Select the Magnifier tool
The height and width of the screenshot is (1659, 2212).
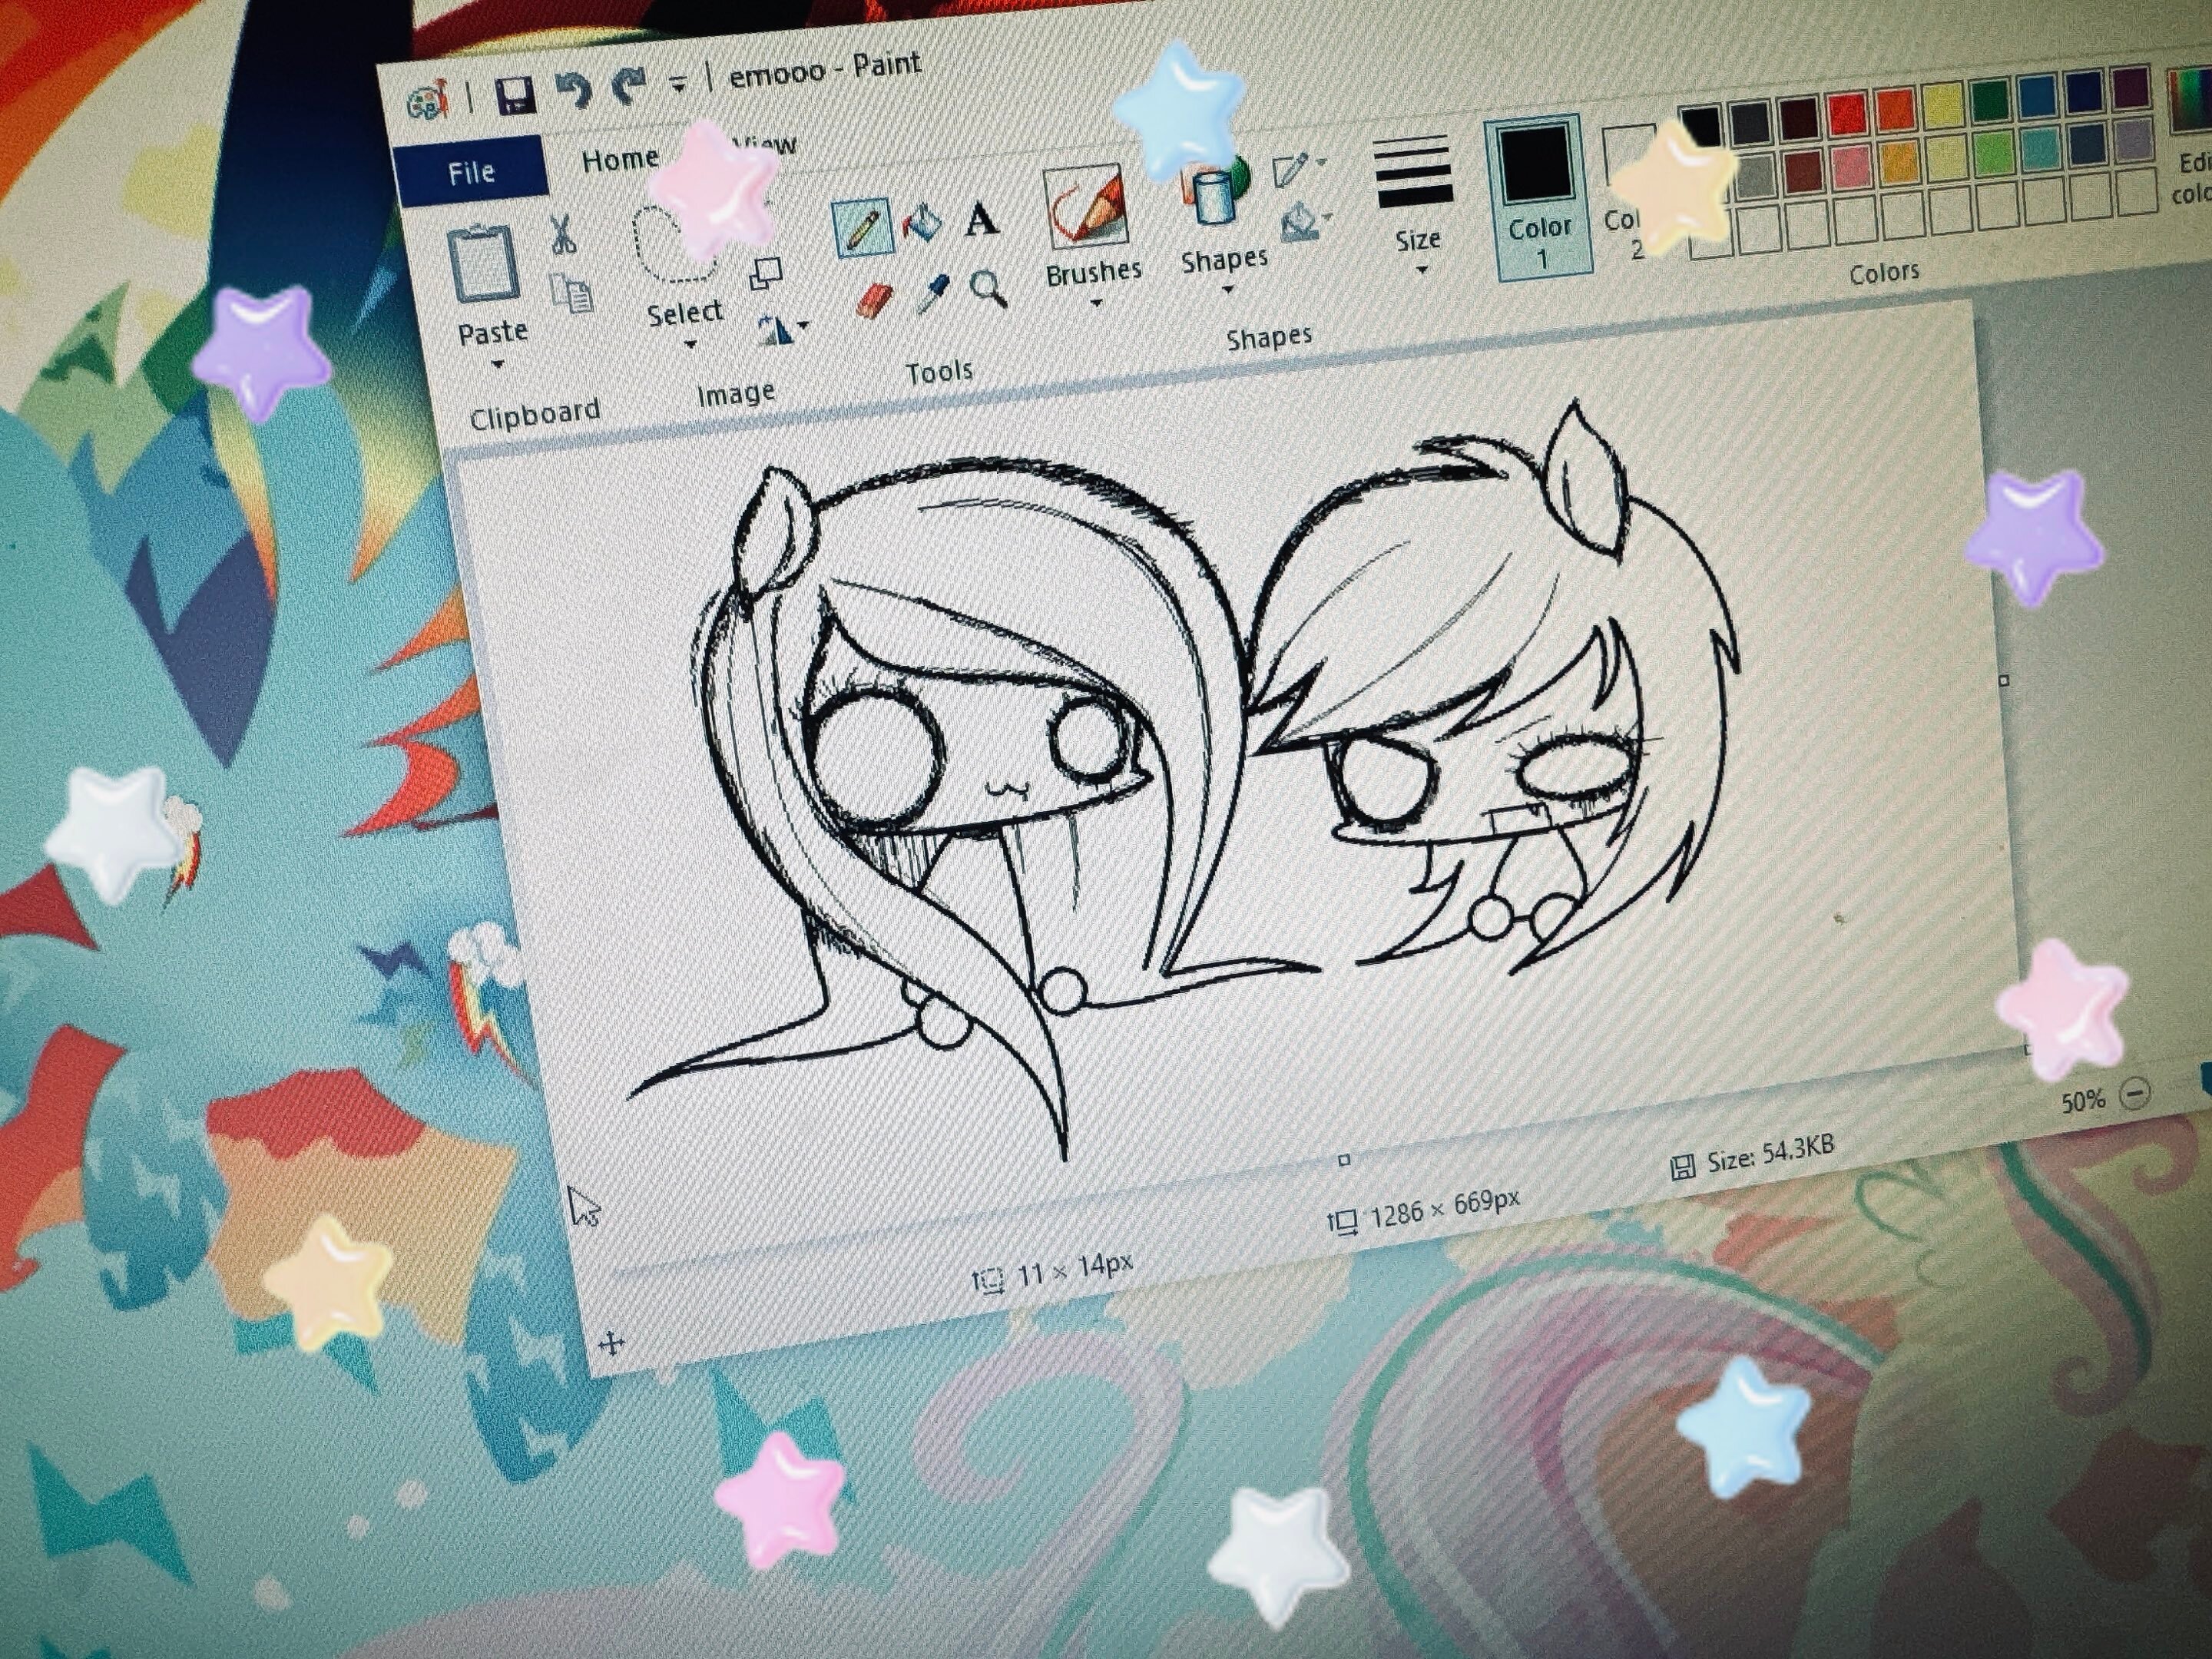[988, 289]
